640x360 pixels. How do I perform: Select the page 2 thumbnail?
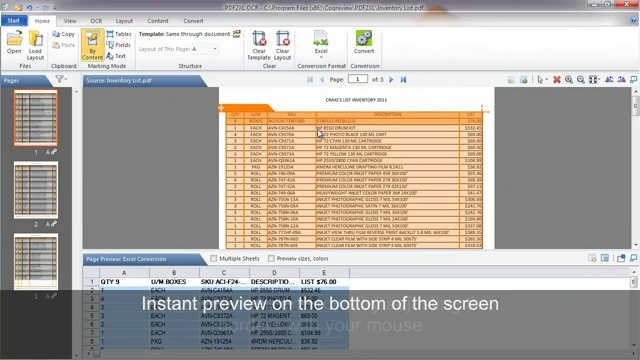pos(36,190)
